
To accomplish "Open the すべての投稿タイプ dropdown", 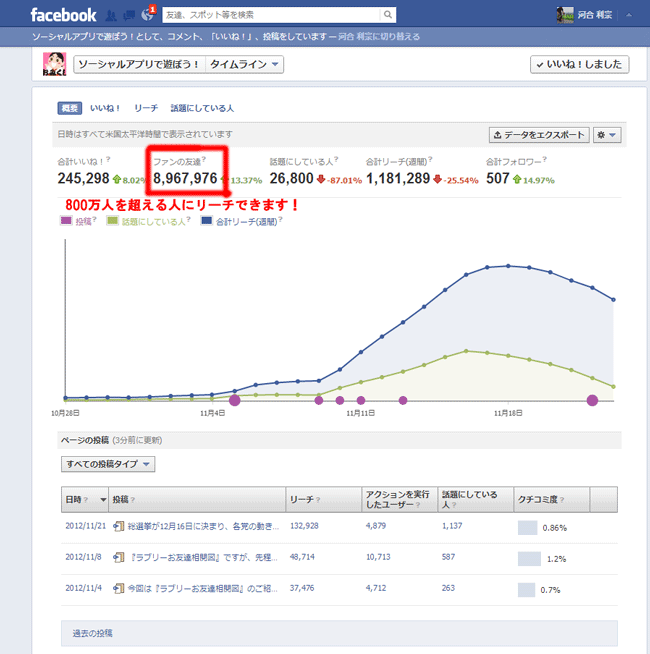I will pos(108,464).
